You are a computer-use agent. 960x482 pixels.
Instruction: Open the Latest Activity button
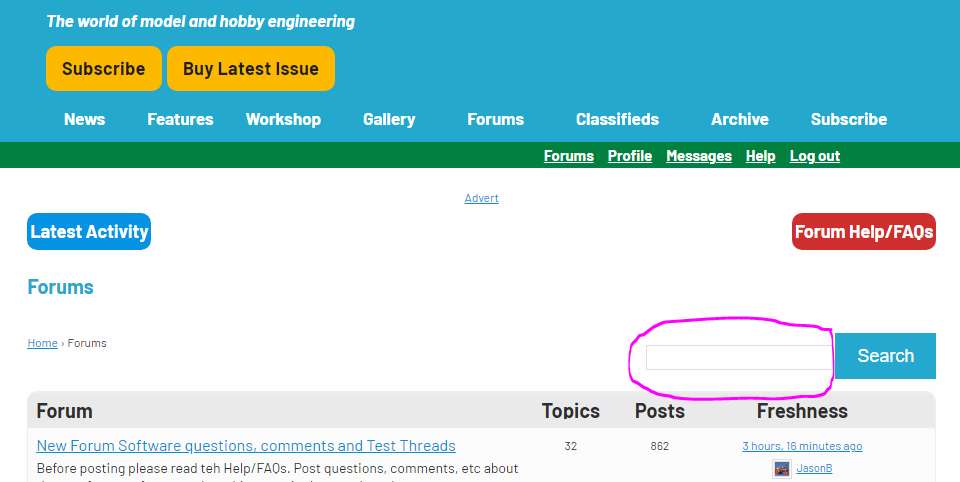(x=89, y=232)
